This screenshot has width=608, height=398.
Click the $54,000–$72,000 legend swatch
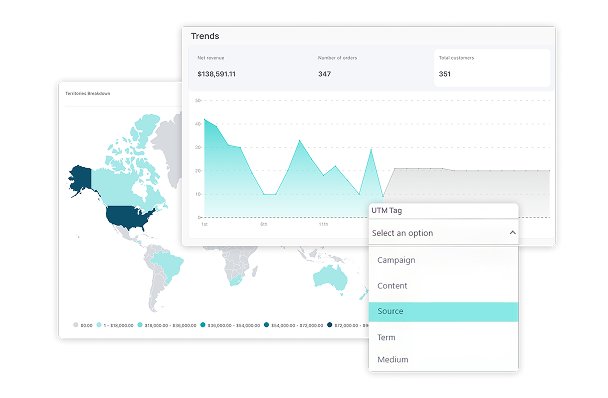pyautogui.click(x=266, y=325)
